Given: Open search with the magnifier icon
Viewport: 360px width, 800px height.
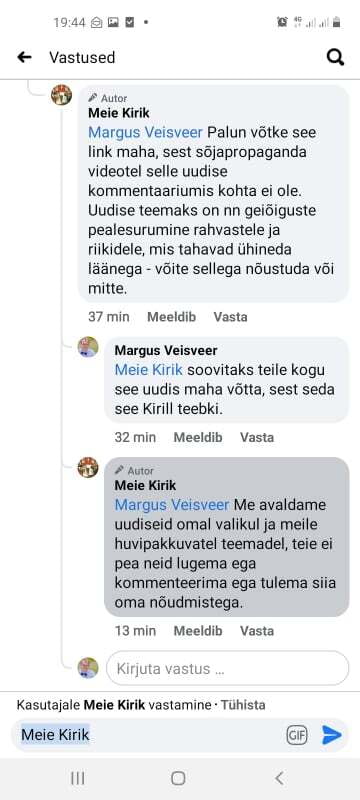Looking at the screenshot, I should tap(335, 57).
